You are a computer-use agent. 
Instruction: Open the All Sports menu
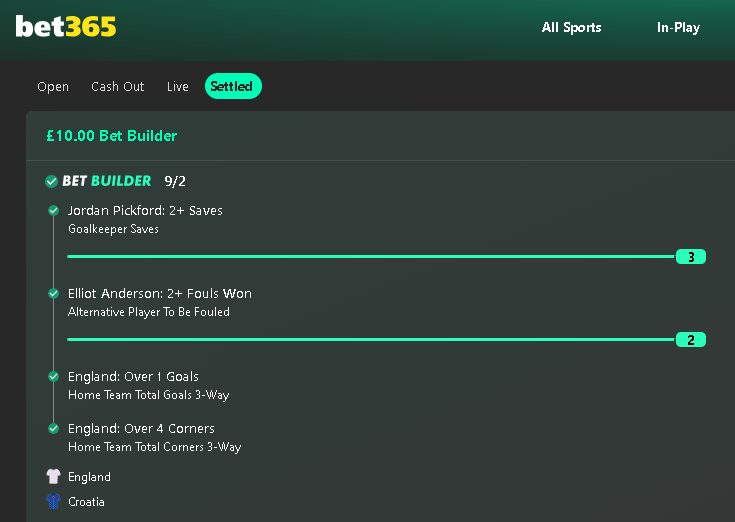[571, 28]
